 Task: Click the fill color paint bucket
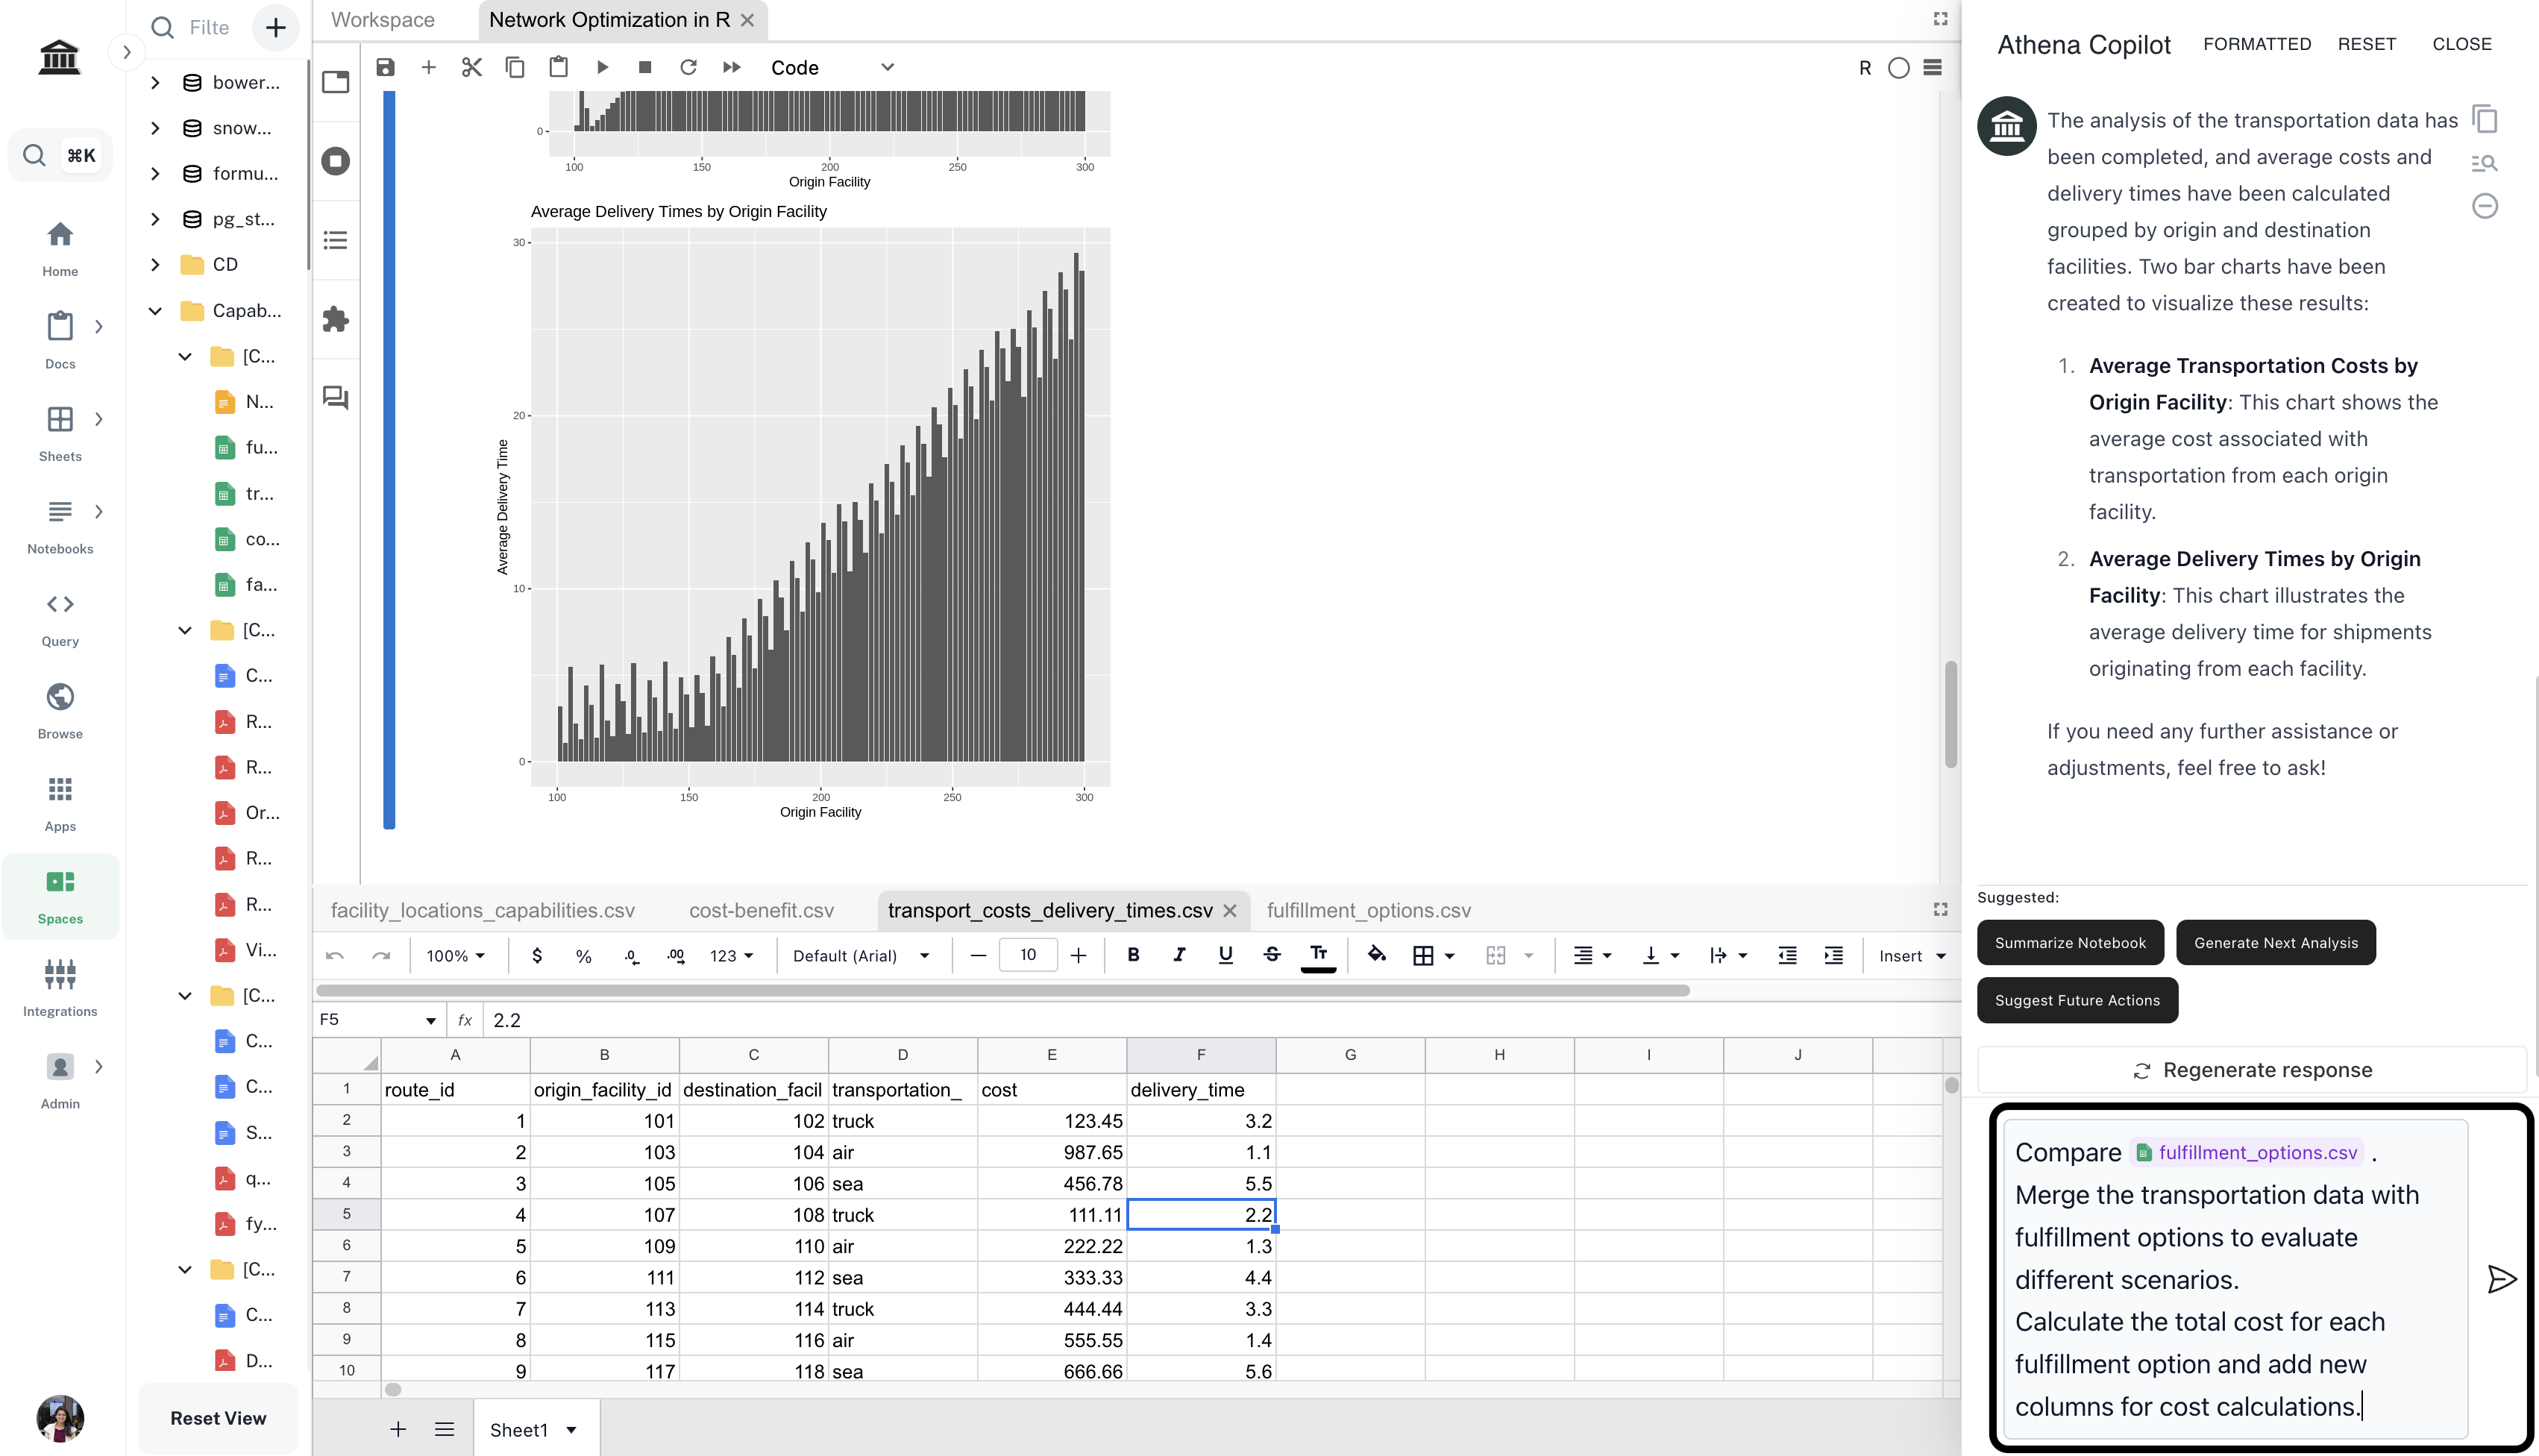click(x=1376, y=955)
